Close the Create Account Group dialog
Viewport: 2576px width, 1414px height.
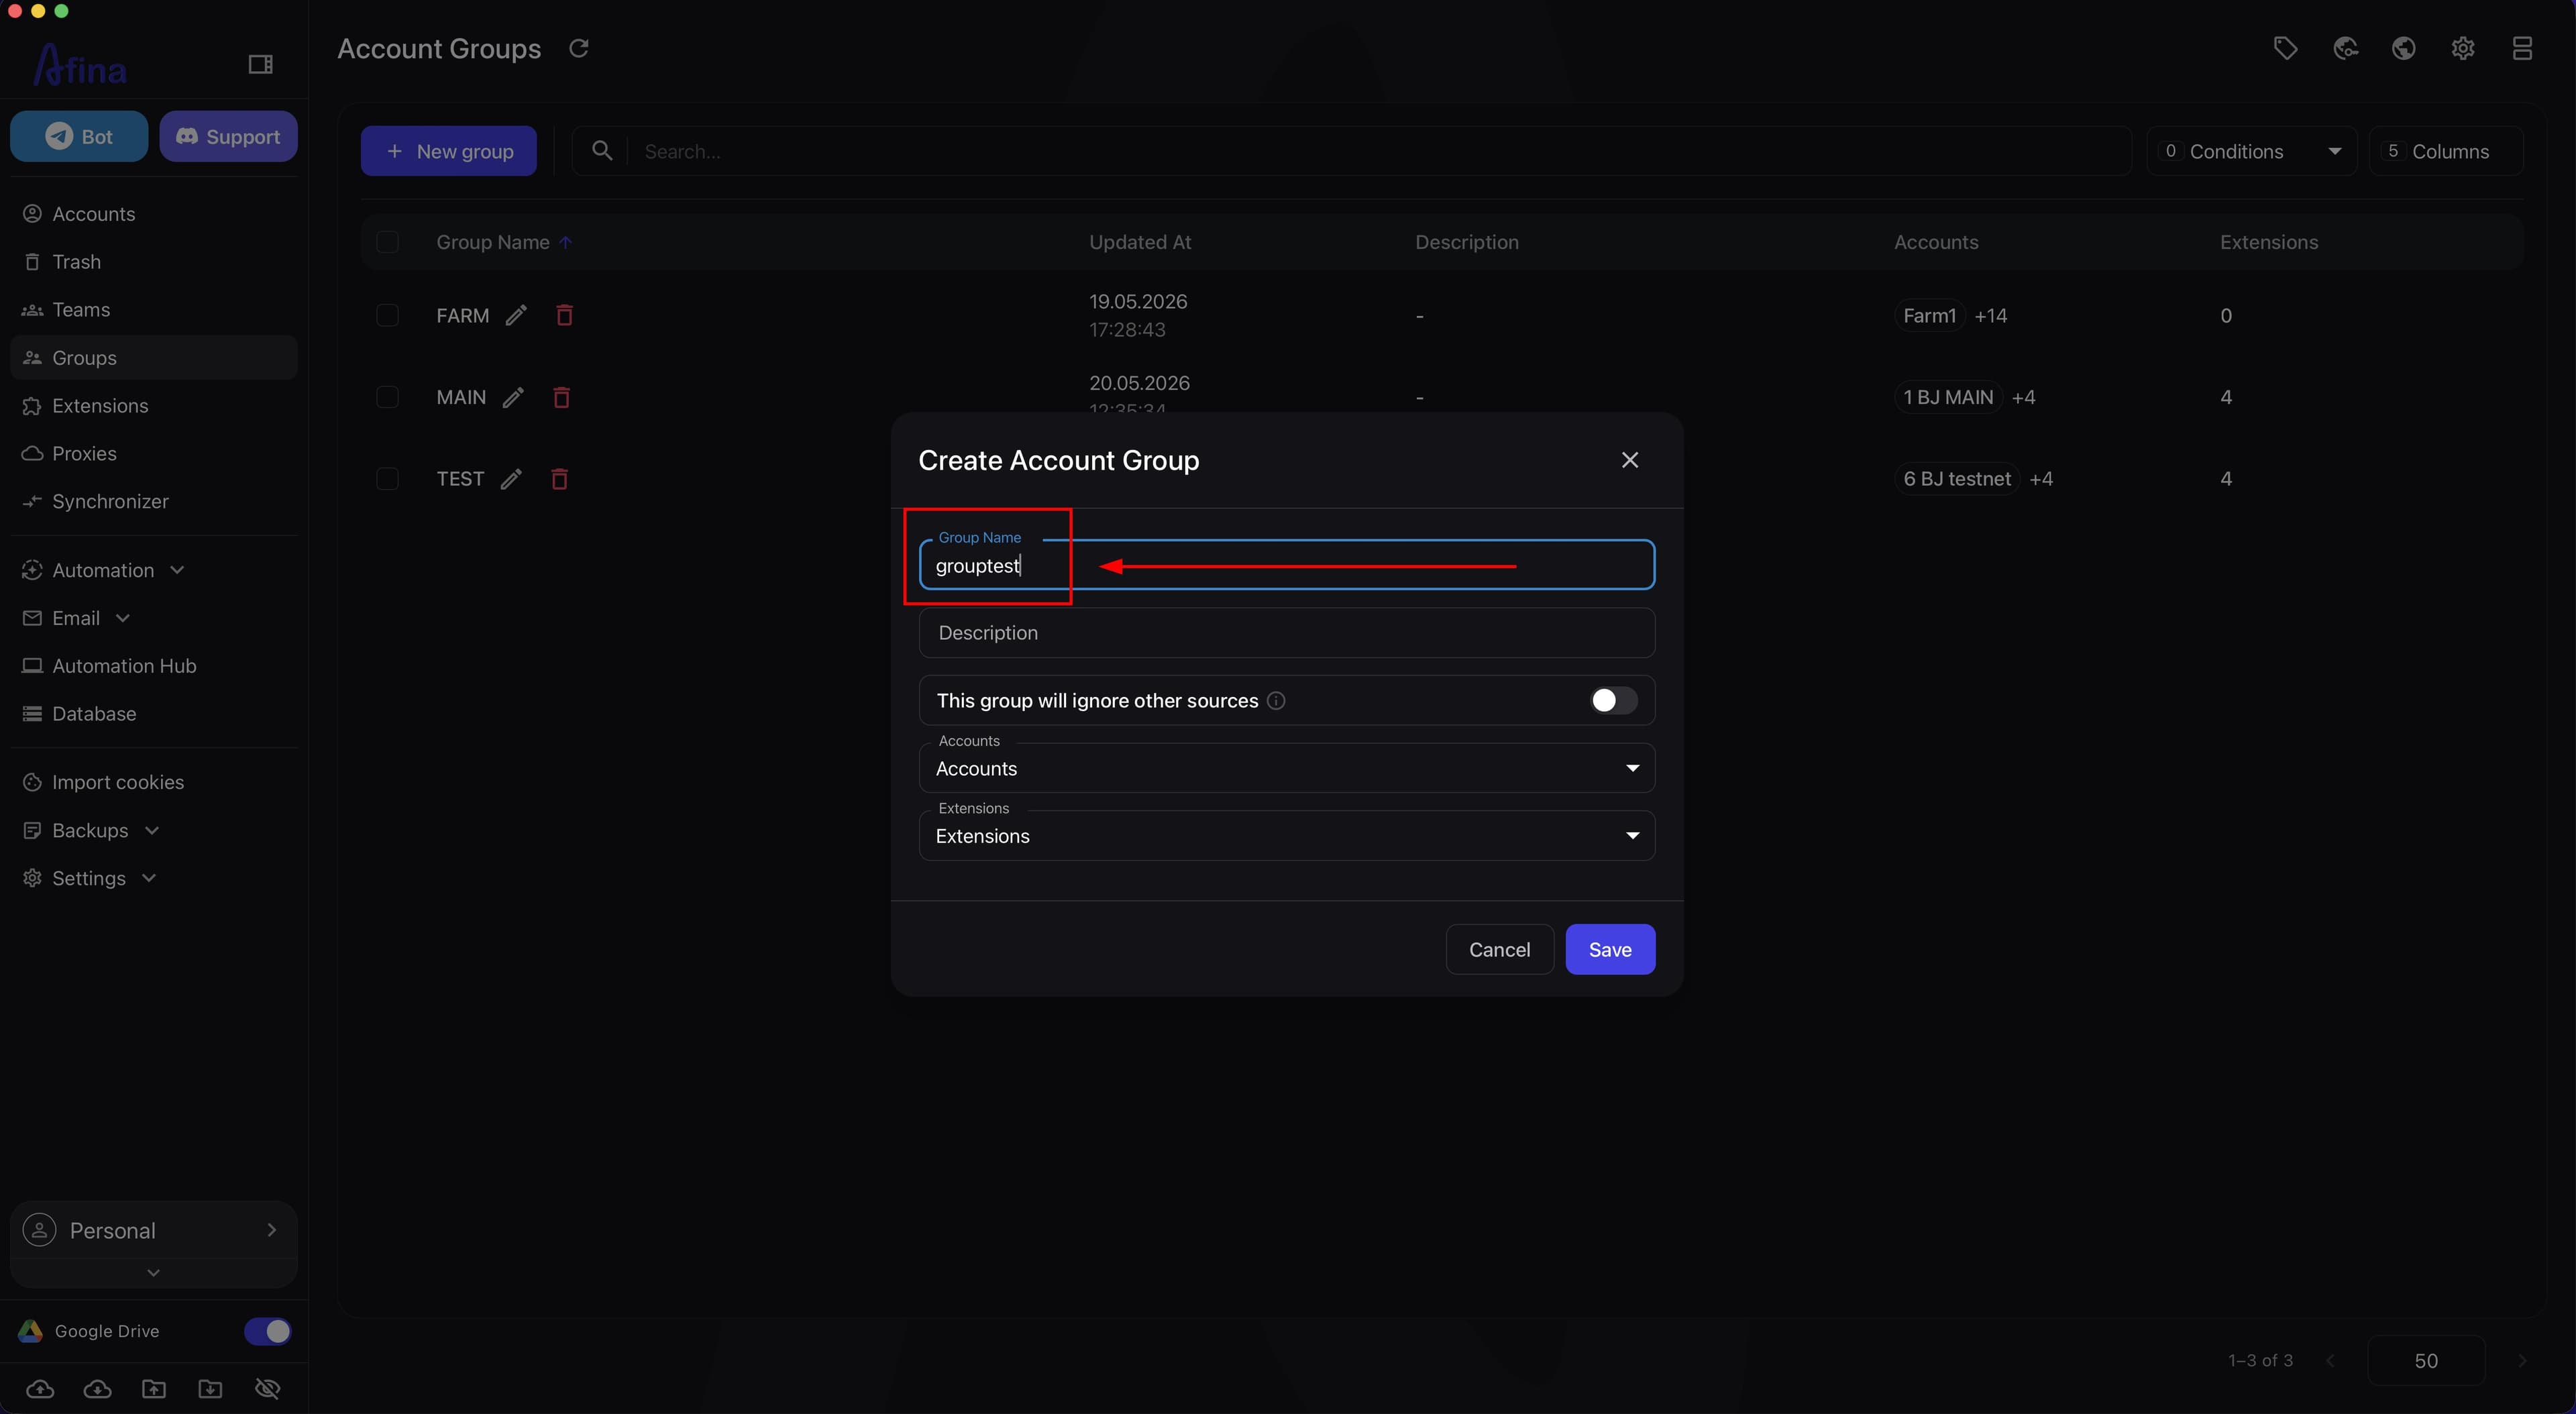[x=1630, y=460]
